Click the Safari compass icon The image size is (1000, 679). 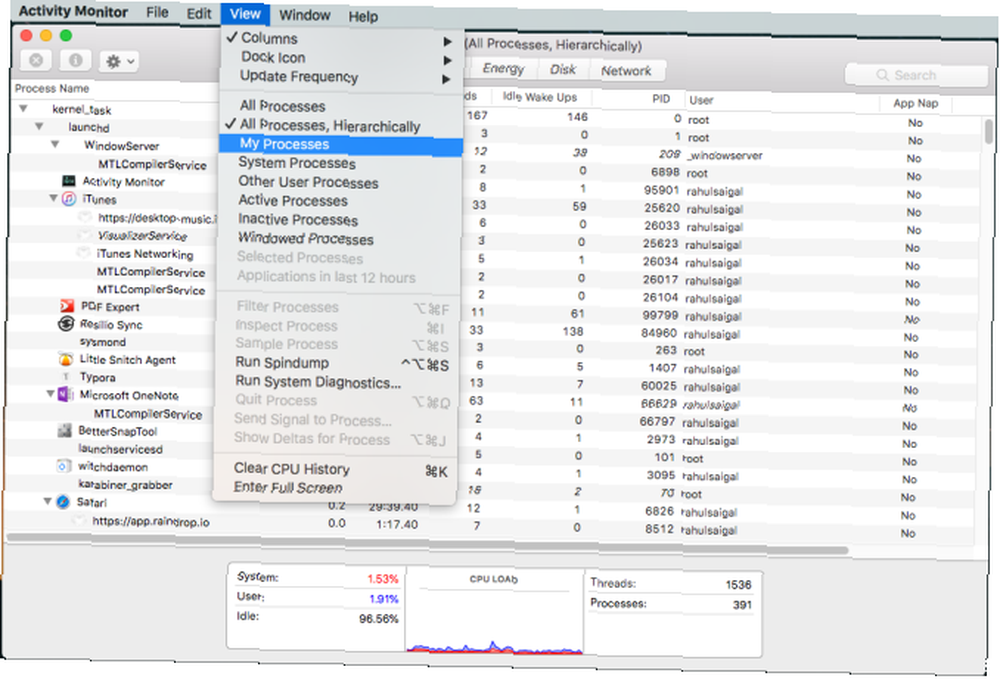(x=62, y=502)
